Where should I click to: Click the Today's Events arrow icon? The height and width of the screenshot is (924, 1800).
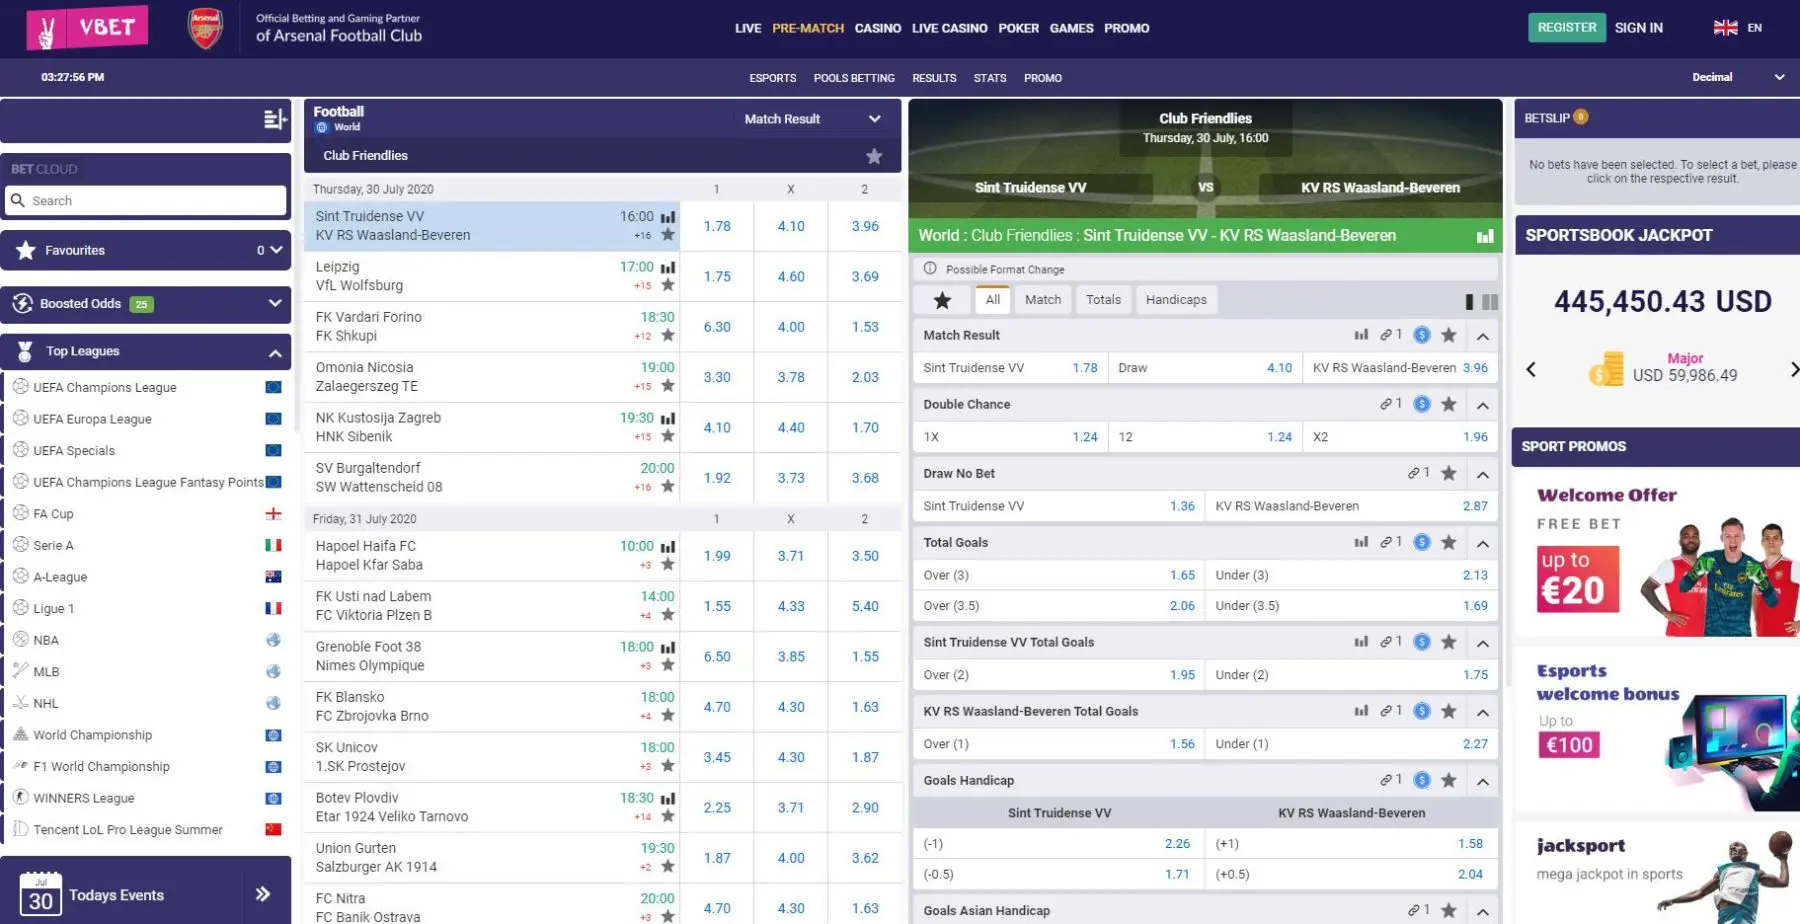263,894
